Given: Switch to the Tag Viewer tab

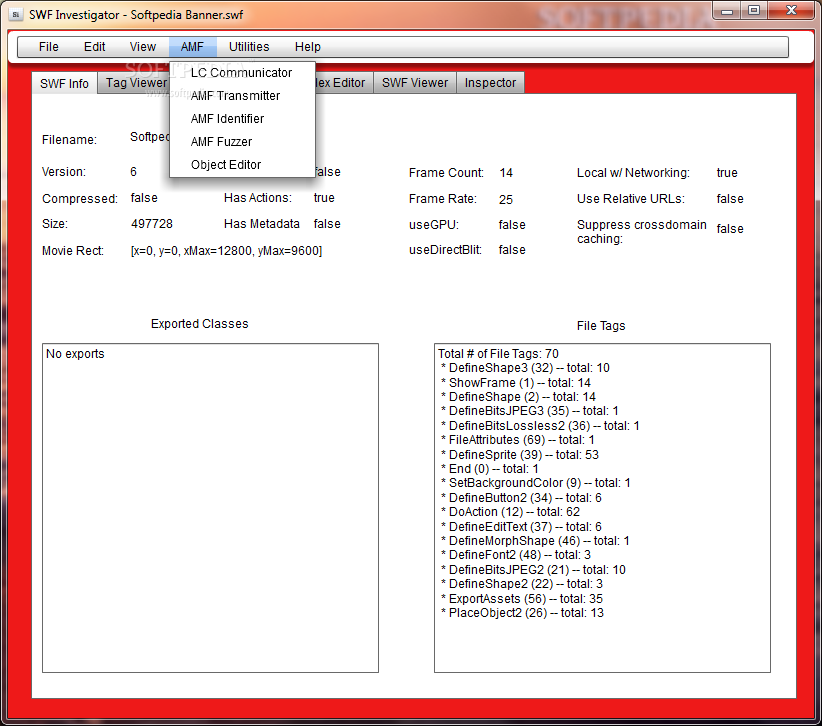Looking at the screenshot, I should 135,83.
